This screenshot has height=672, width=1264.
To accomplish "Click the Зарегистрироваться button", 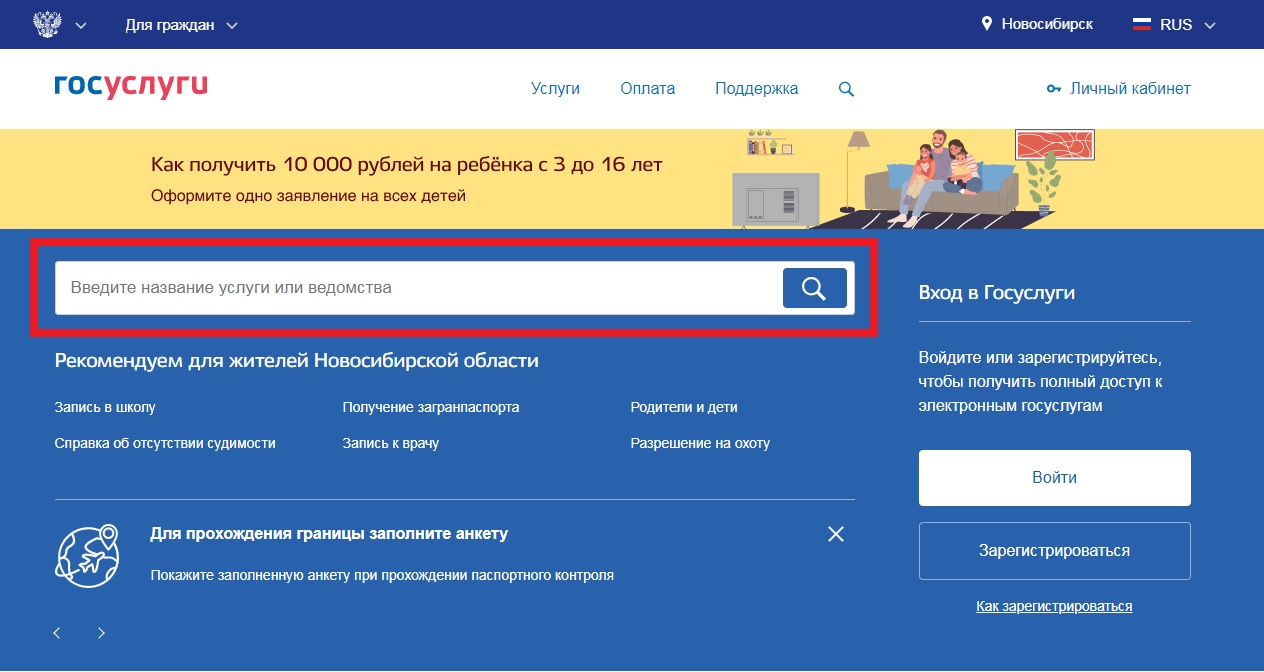I will pyautogui.click(x=1055, y=551).
